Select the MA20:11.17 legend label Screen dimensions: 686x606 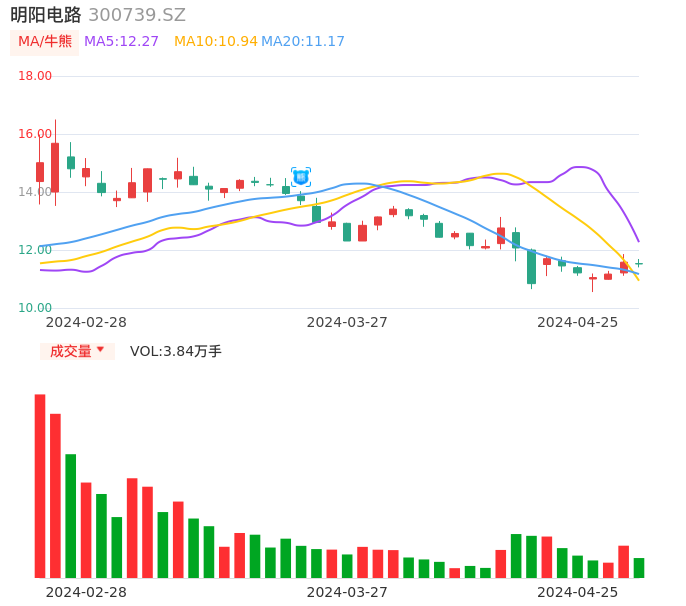pos(303,42)
